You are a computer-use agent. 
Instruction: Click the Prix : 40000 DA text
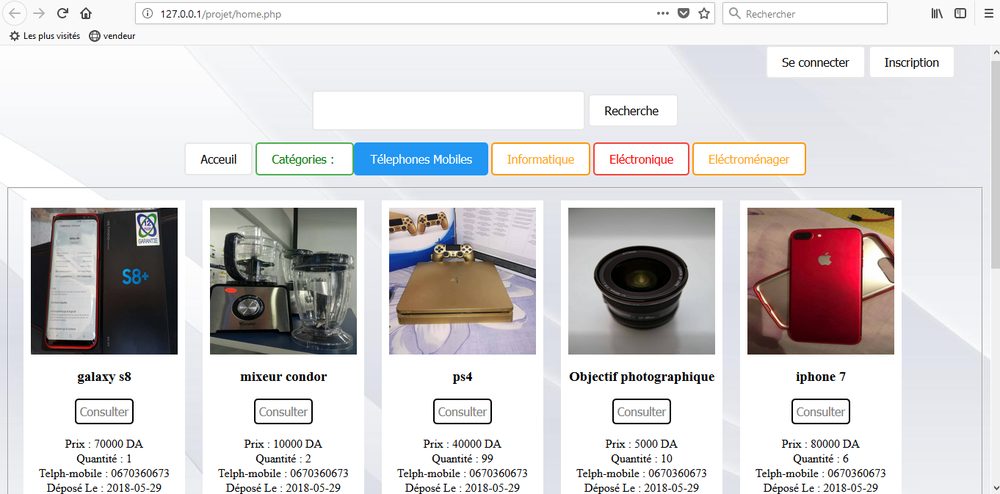point(462,444)
